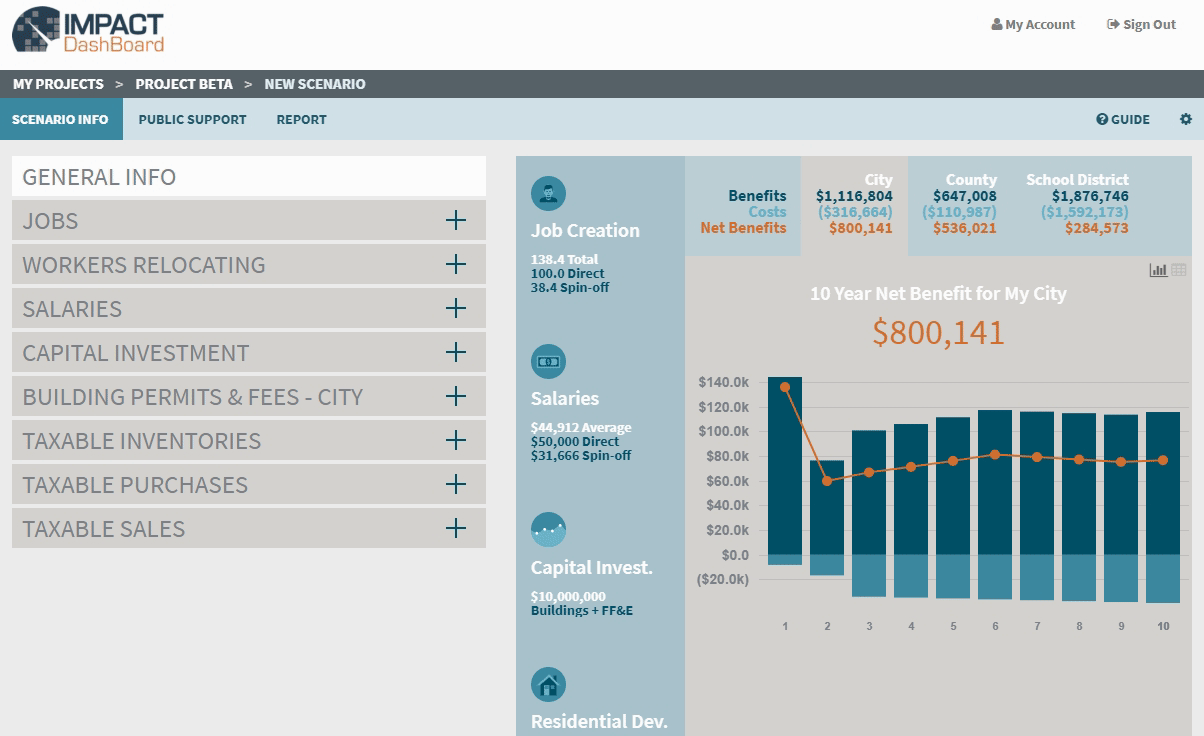The width and height of the screenshot is (1204, 736).
Task: Open the Report tab
Action: pyautogui.click(x=301, y=119)
